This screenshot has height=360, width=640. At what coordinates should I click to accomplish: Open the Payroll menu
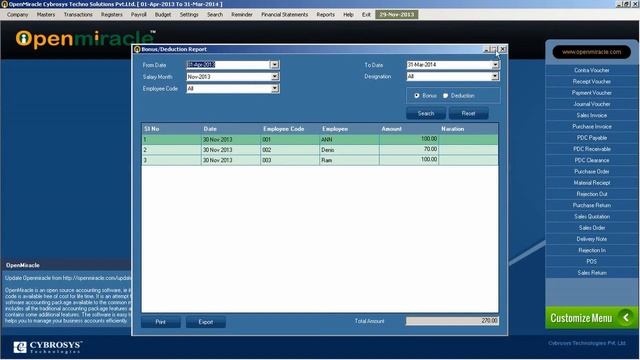(x=138, y=14)
